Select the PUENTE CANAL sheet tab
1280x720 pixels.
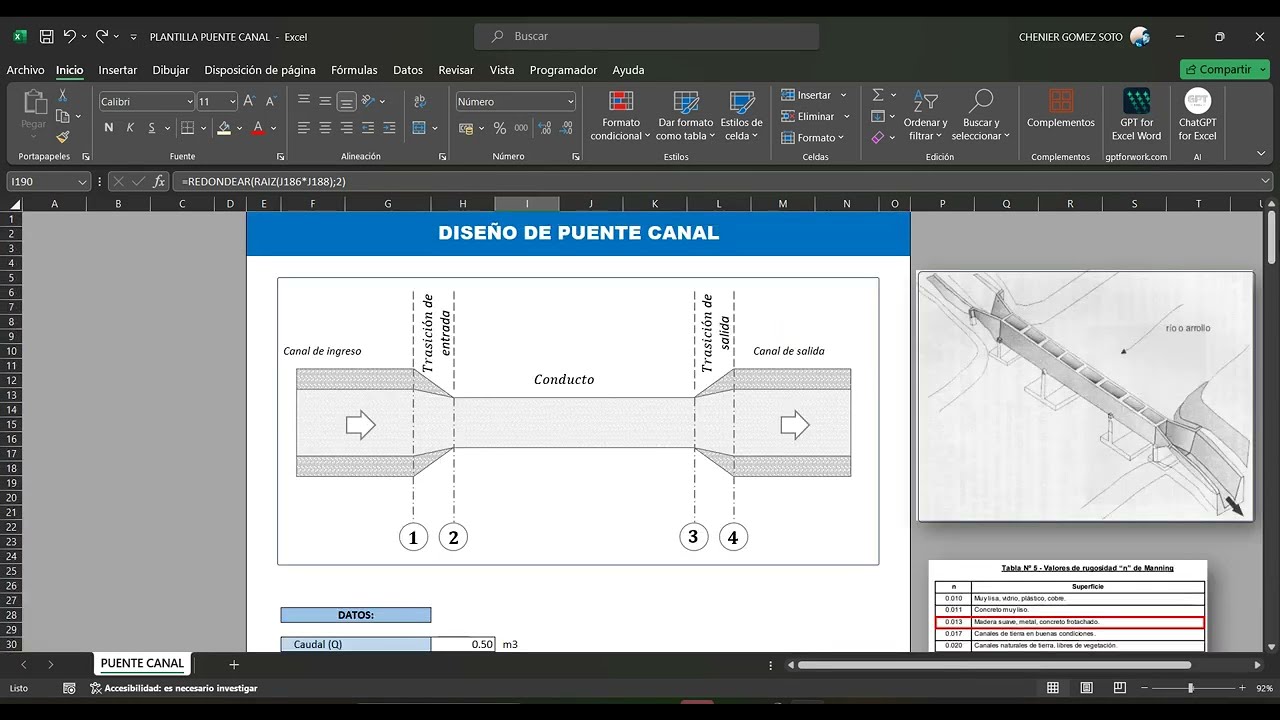pos(143,663)
